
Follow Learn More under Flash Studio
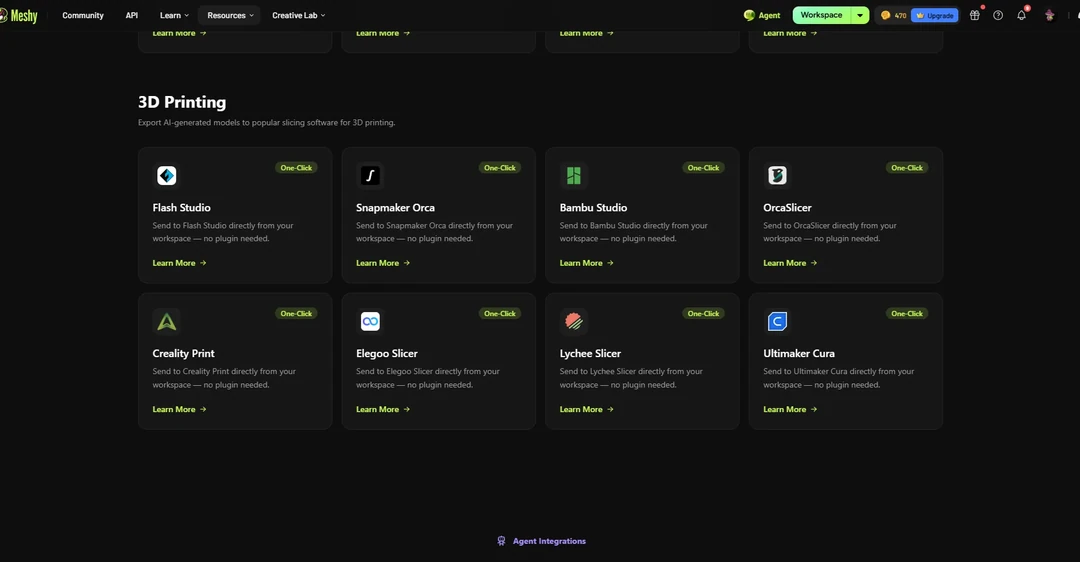[179, 263]
